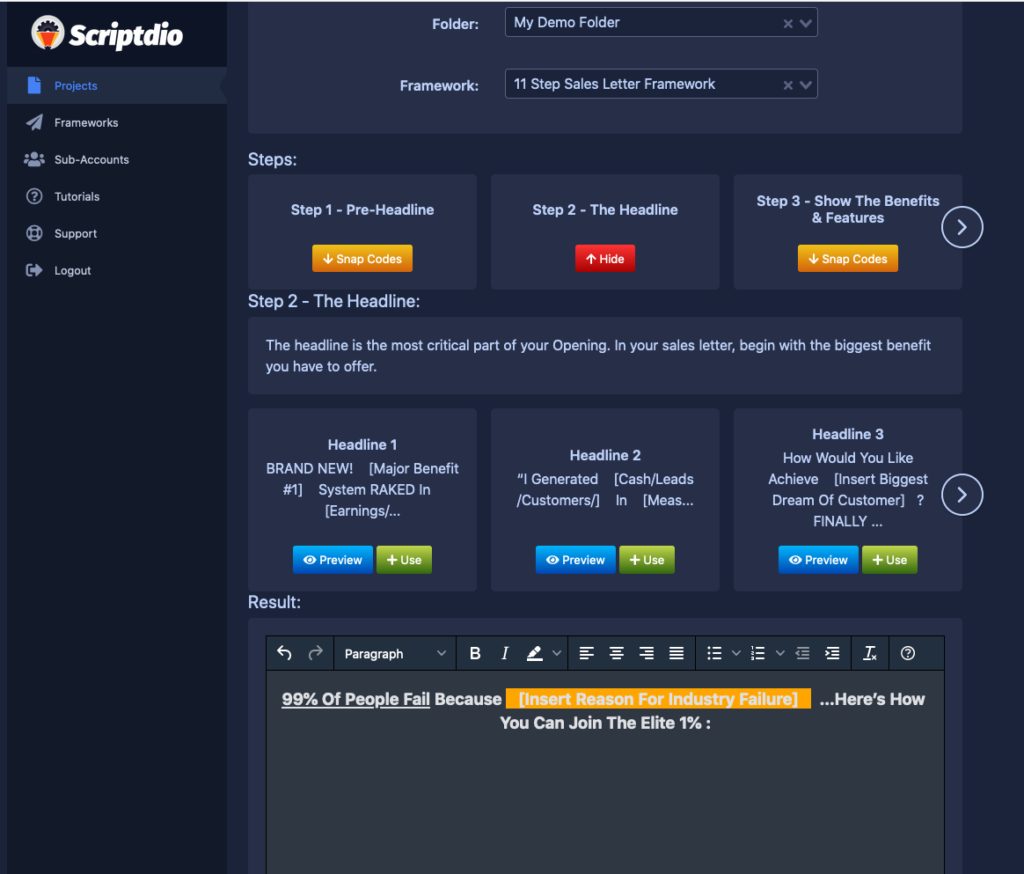Use Headline 3
Image resolution: width=1024 pixels, height=874 pixels.
click(x=889, y=560)
